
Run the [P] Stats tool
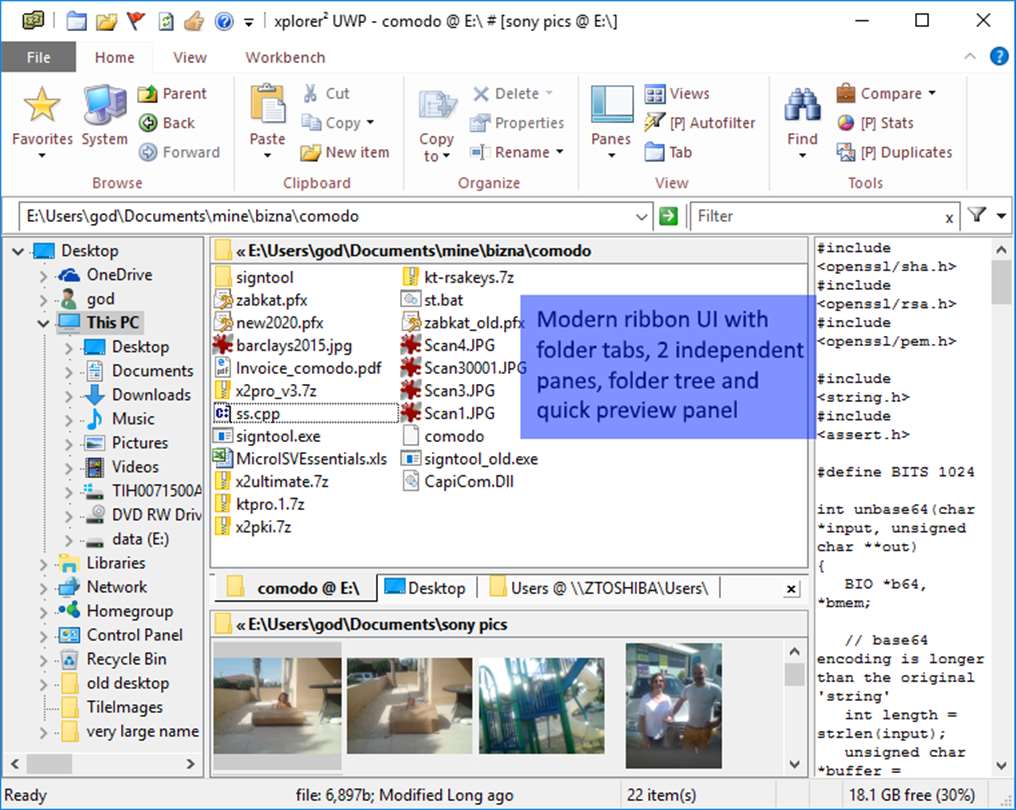[875, 122]
